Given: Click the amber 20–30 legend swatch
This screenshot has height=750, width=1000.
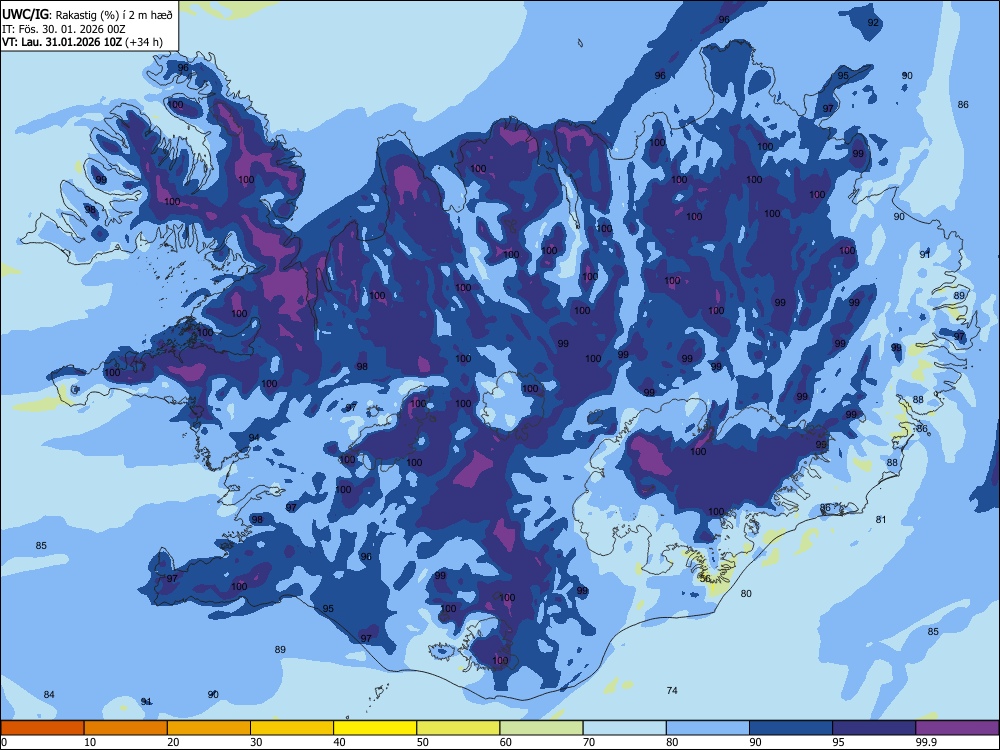Looking at the screenshot, I should (x=209, y=728).
